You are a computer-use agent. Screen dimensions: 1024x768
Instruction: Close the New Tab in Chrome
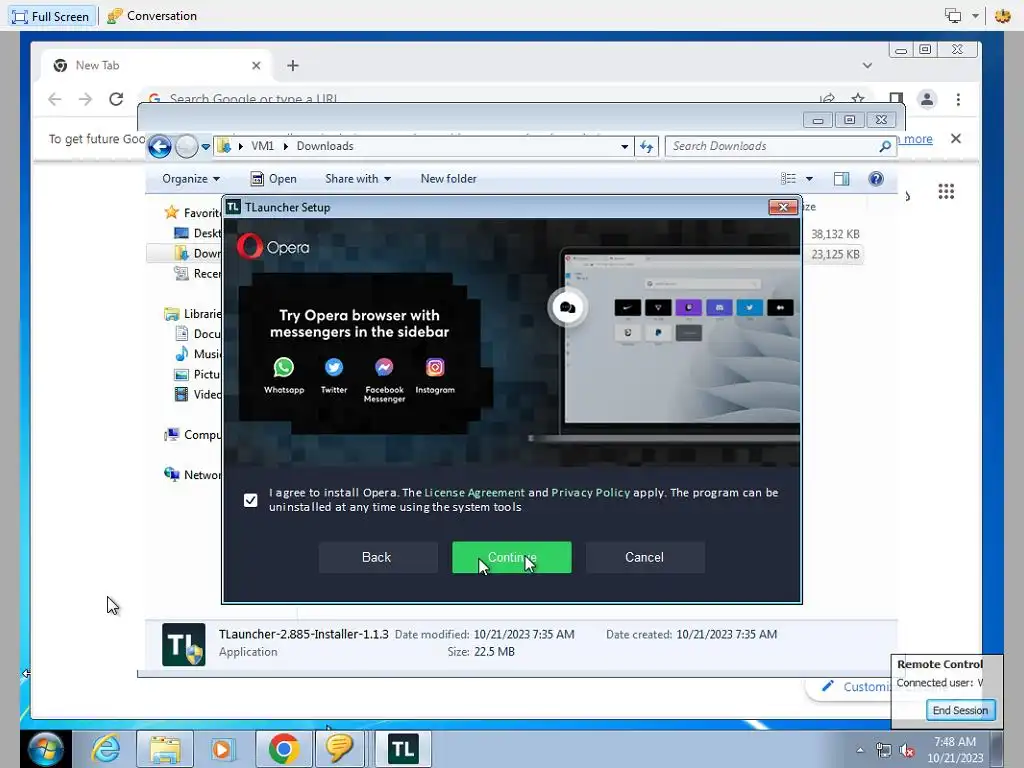coord(256,65)
